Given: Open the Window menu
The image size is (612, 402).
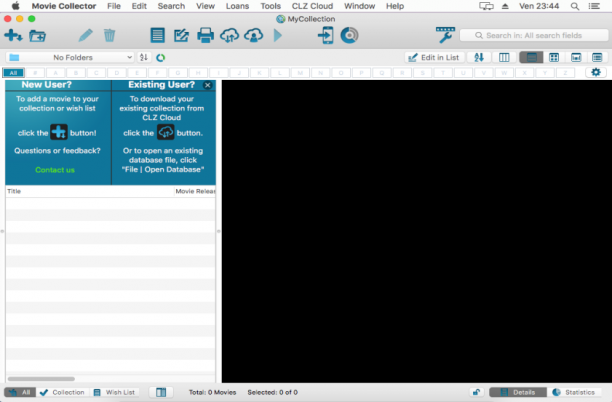Looking at the screenshot, I should point(359,6).
